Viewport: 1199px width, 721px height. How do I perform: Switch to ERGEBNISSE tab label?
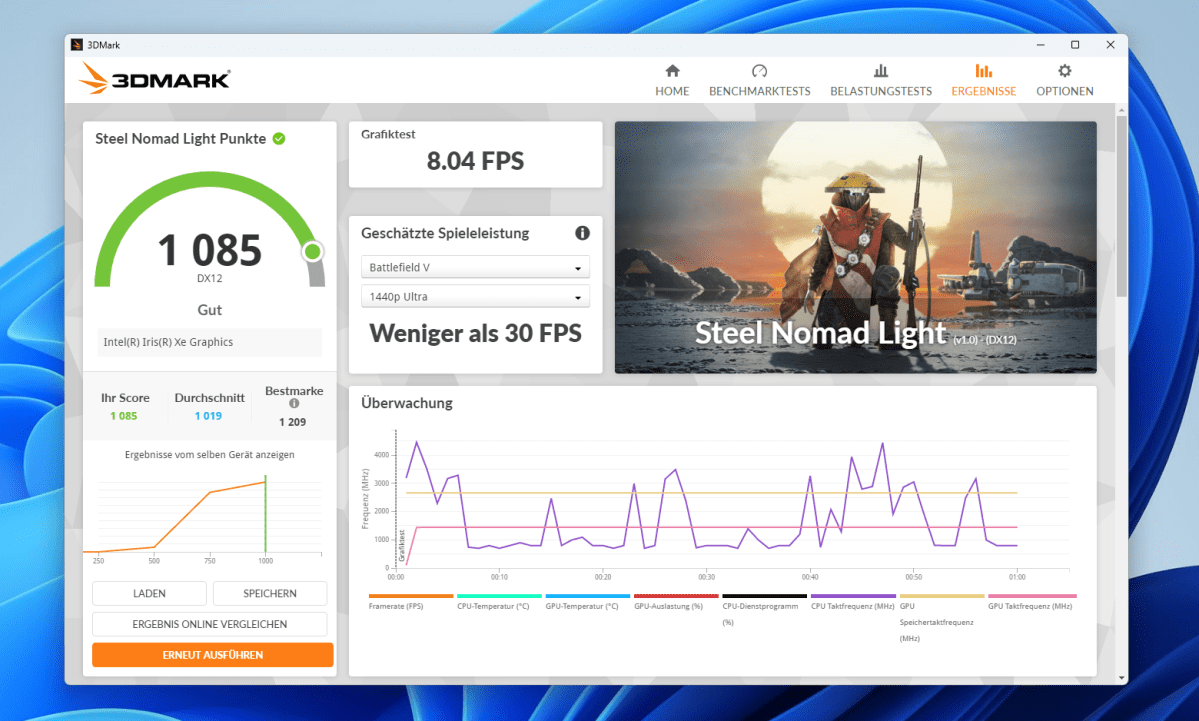(x=983, y=91)
